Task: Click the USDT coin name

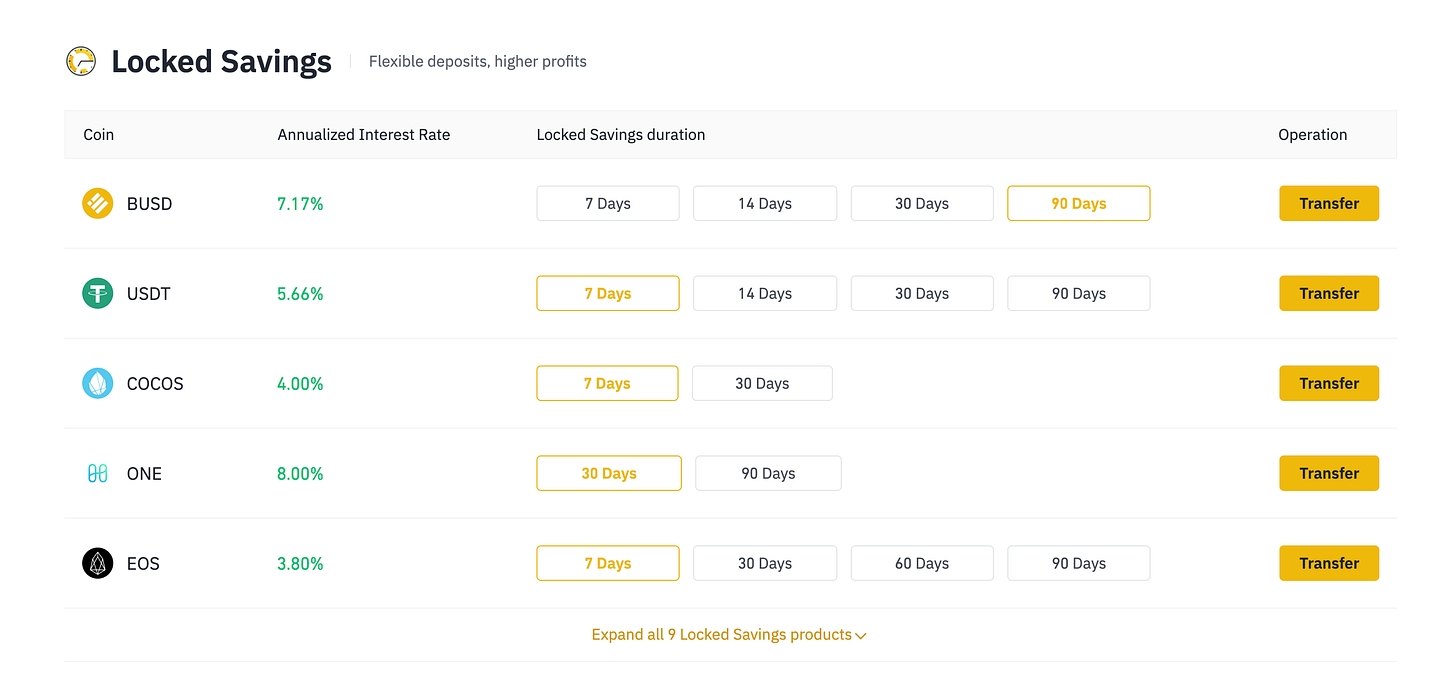Action: (x=148, y=294)
